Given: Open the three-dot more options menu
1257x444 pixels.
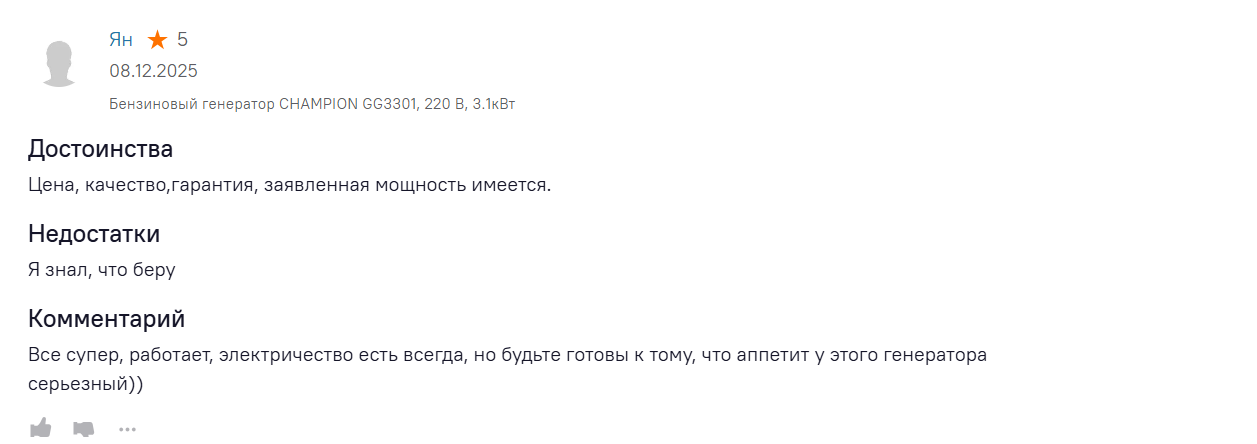Looking at the screenshot, I should point(127,430).
